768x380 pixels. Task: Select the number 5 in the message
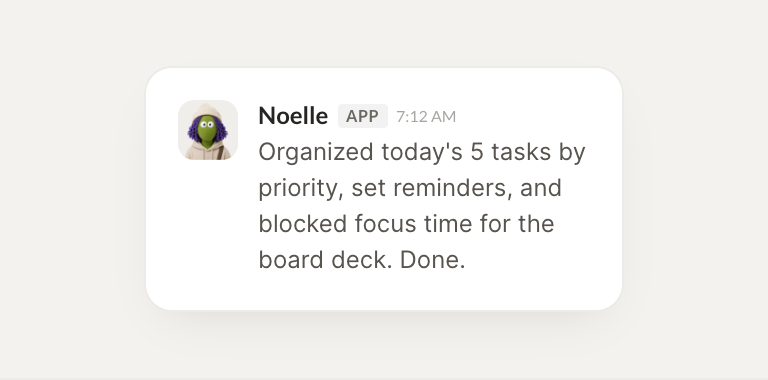(477, 152)
